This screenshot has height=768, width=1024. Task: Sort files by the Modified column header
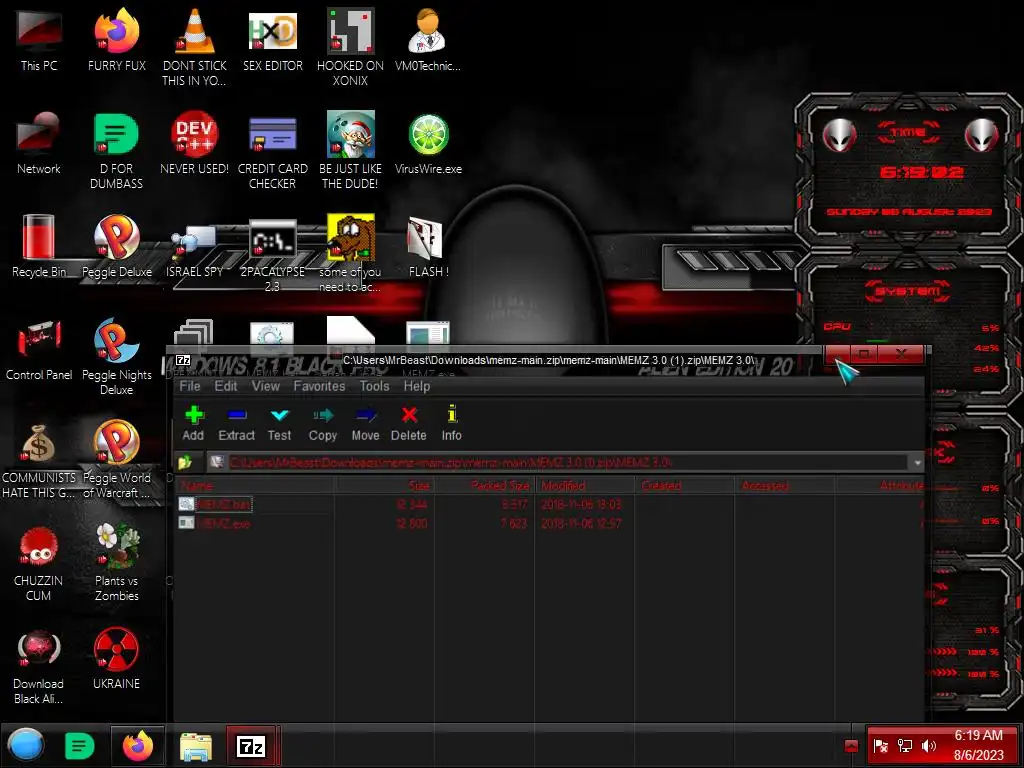click(x=586, y=485)
